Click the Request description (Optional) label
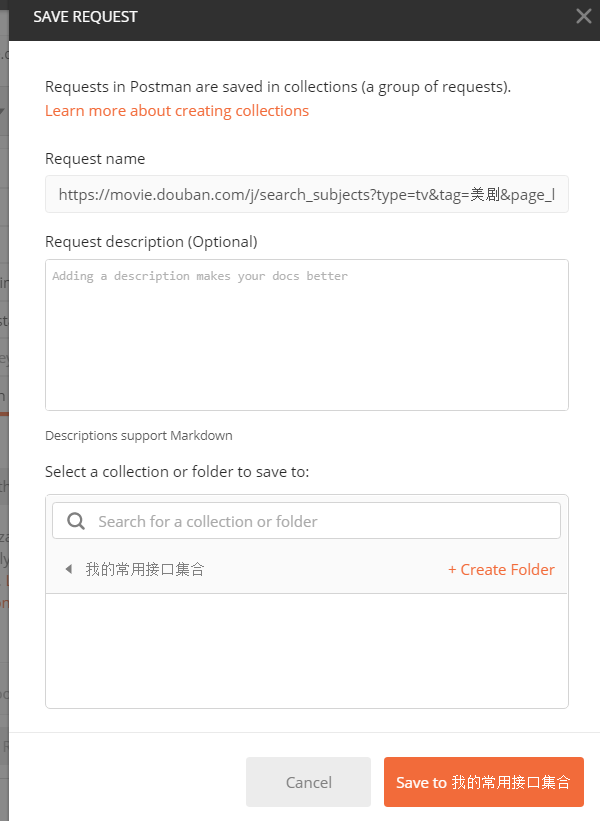This screenshot has width=600, height=821. pyautogui.click(x=151, y=242)
